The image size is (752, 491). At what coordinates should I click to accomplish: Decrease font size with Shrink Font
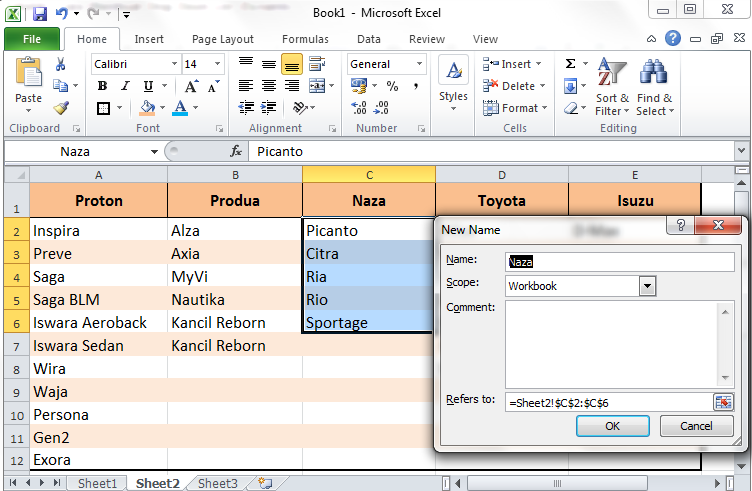(213, 86)
